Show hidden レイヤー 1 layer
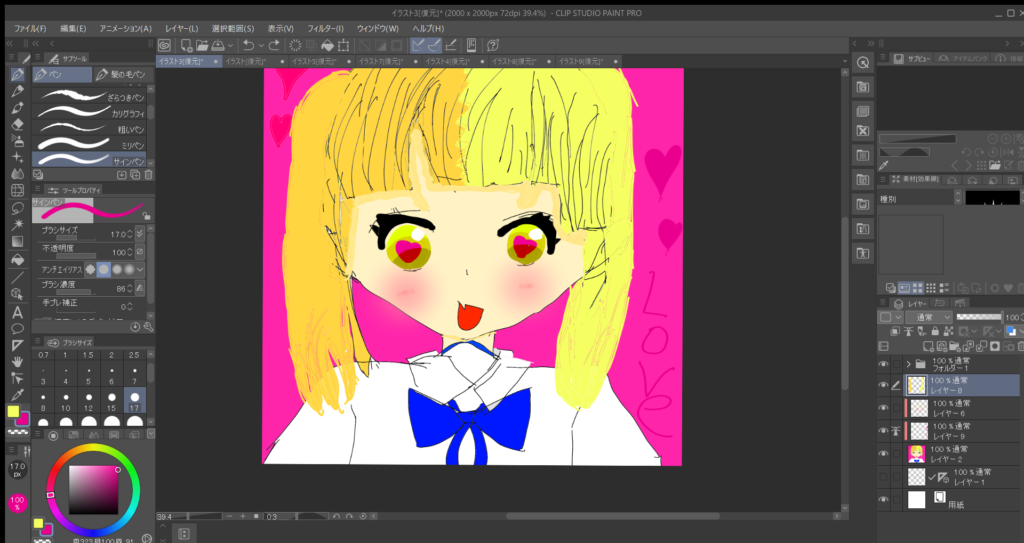 pyautogui.click(x=884, y=477)
